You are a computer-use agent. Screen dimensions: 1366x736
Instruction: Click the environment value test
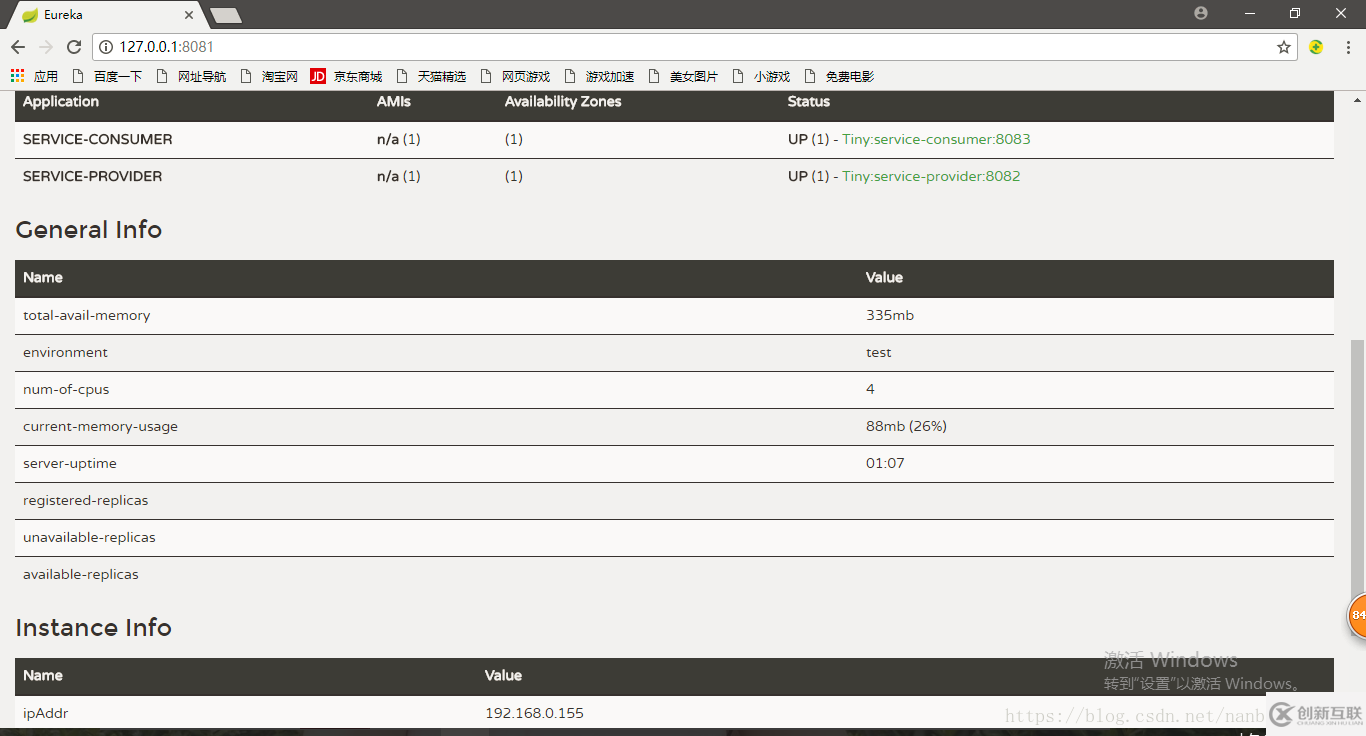coord(879,352)
